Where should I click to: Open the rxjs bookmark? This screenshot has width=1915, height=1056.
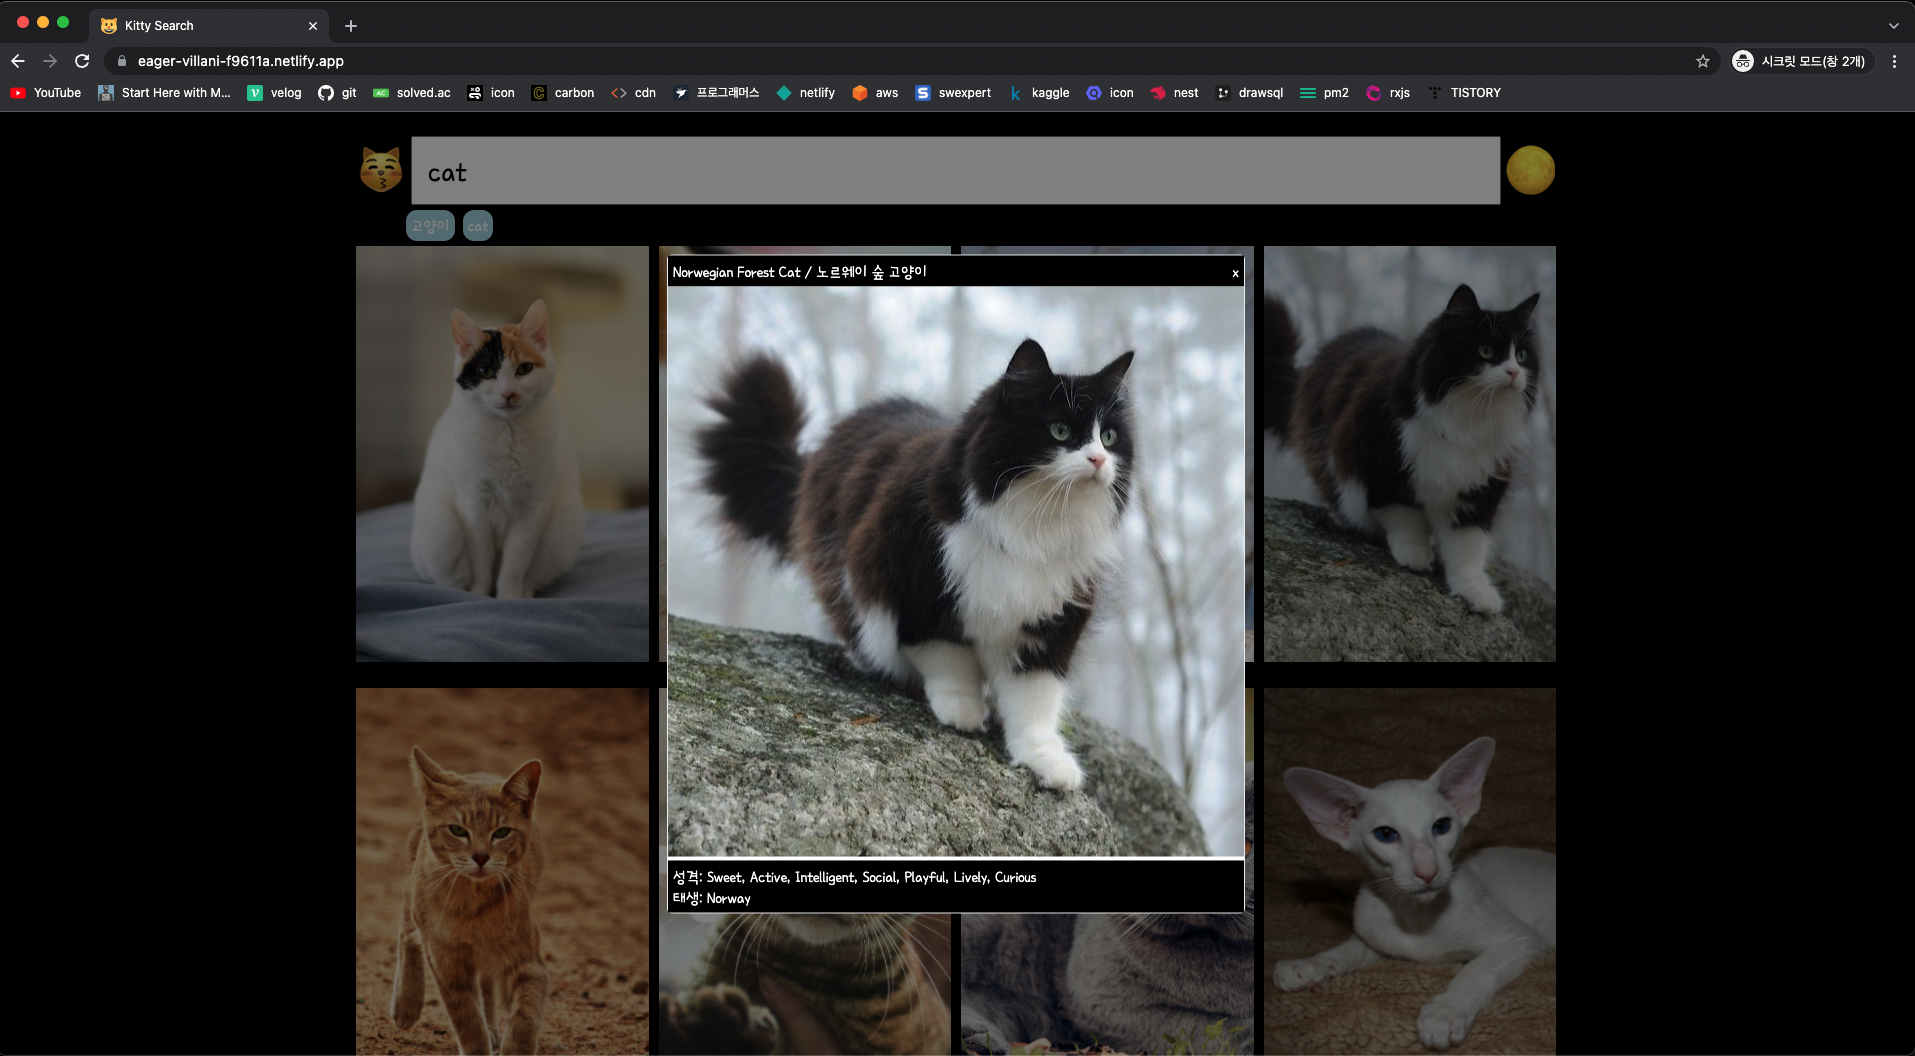click(x=1388, y=92)
